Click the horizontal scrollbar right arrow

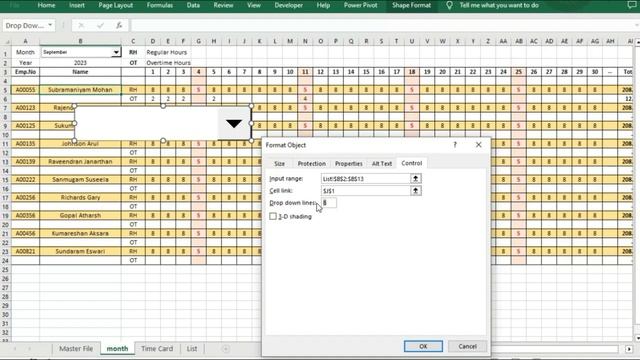click(629, 349)
